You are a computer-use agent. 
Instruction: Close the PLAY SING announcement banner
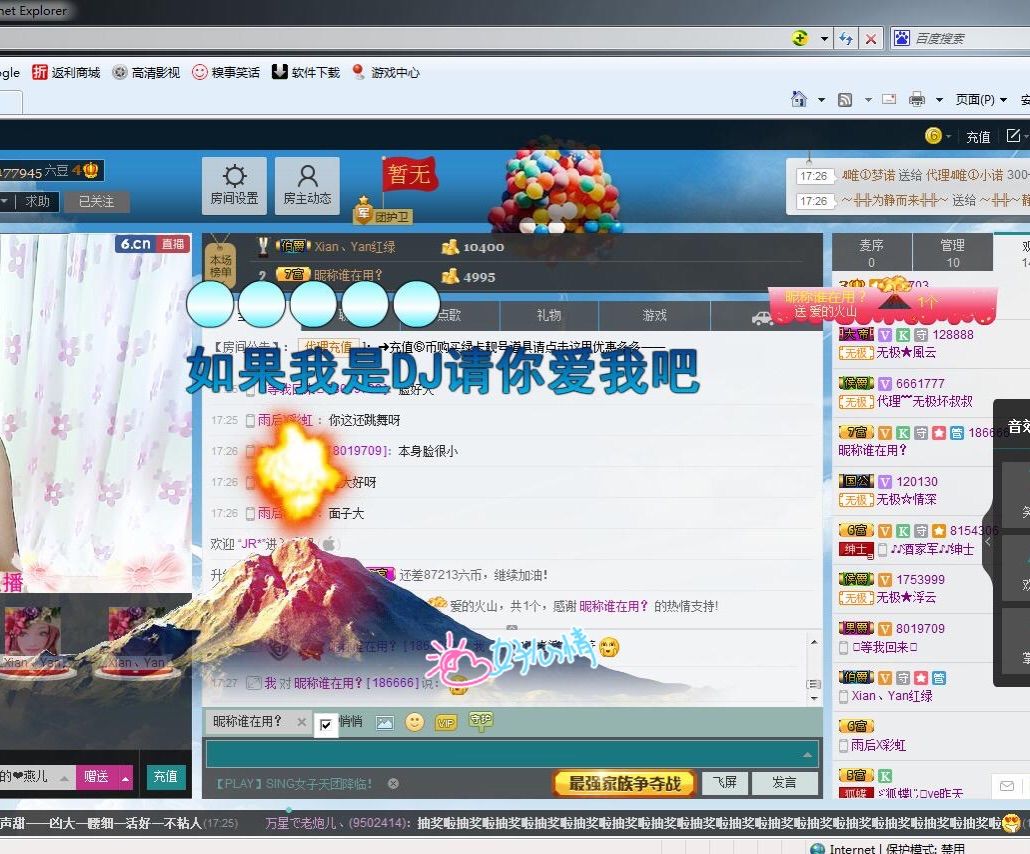click(x=393, y=783)
